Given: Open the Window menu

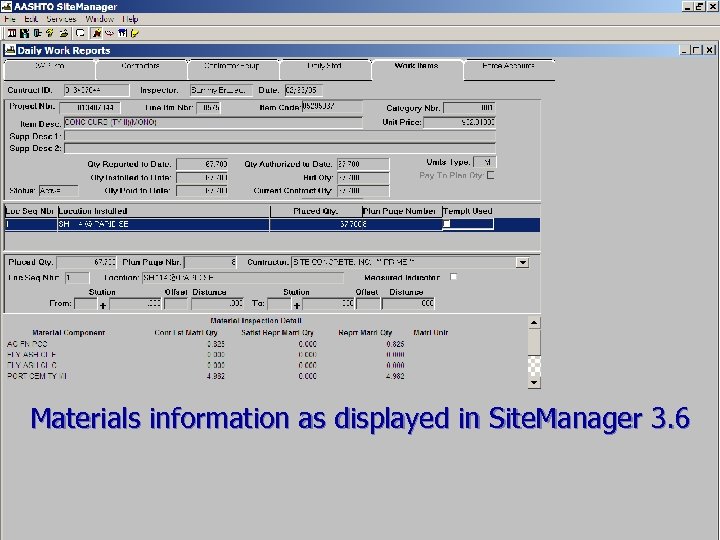Looking at the screenshot, I should [x=99, y=19].
